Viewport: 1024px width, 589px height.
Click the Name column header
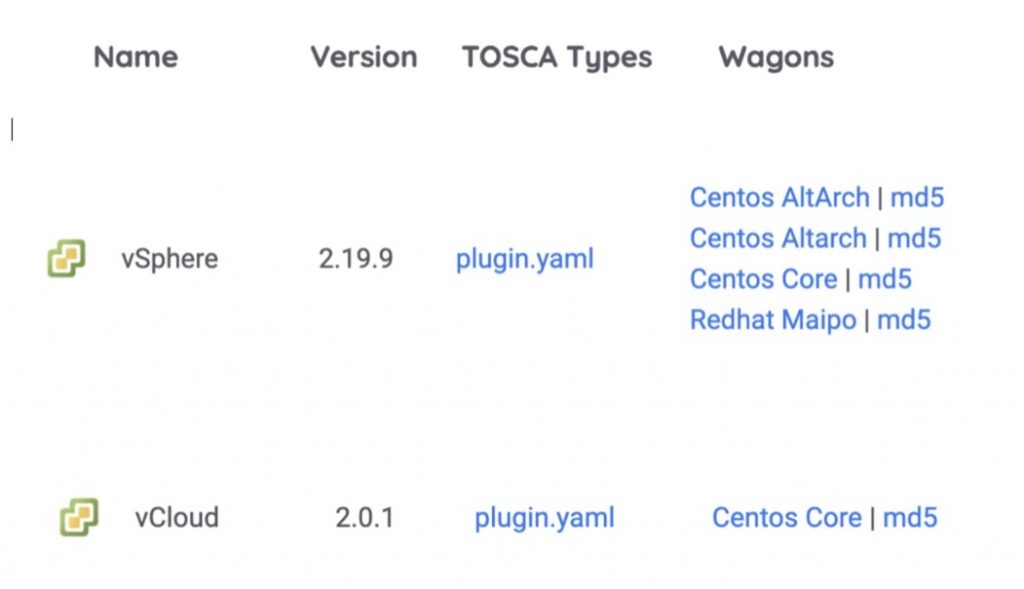[x=135, y=57]
